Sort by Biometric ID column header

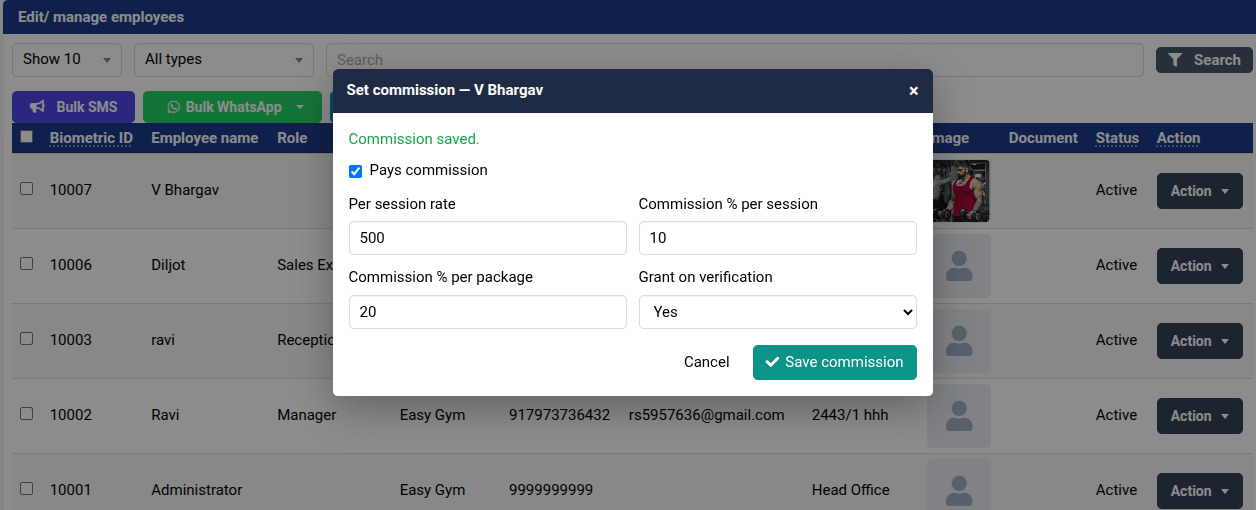[91, 138]
